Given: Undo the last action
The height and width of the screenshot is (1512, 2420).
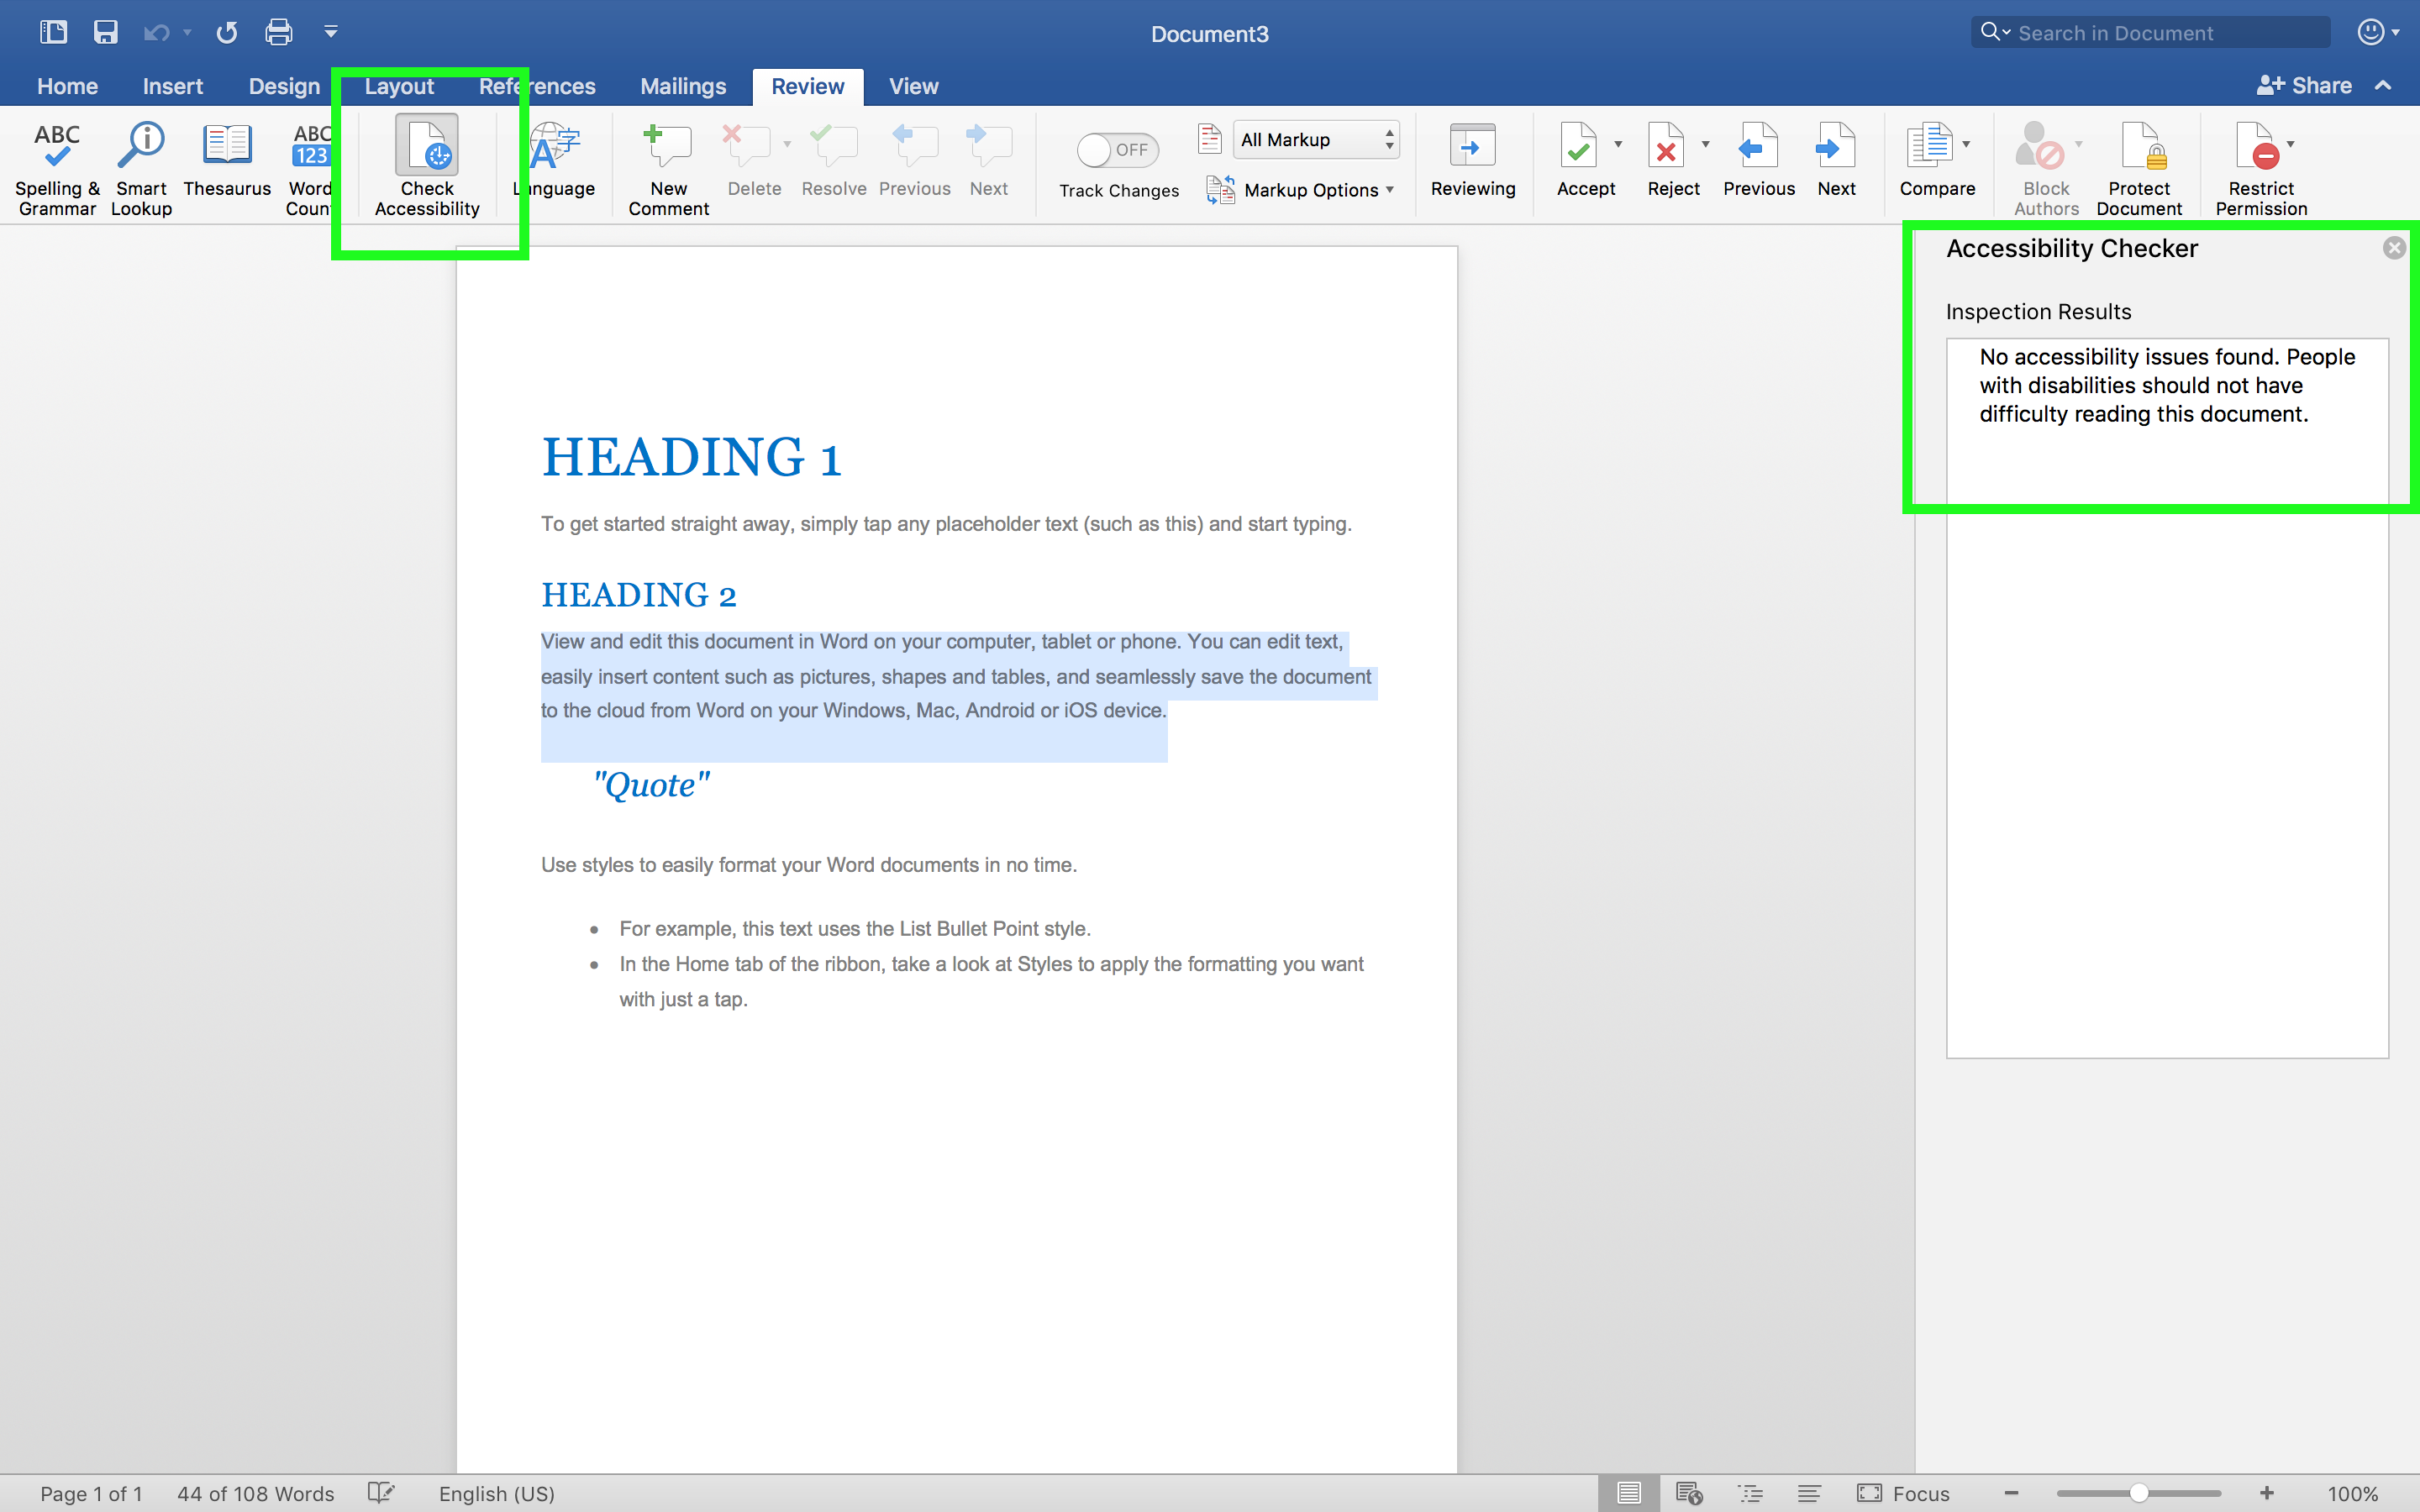Looking at the screenshot, I should point(156,33).
